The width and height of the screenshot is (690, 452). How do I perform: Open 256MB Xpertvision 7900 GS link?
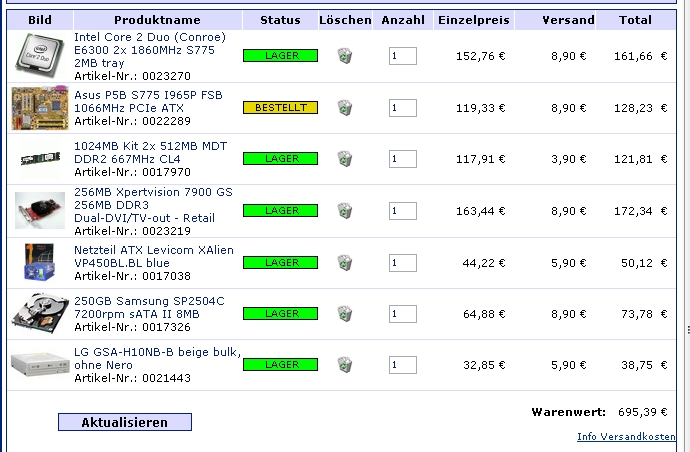point(153,205)
